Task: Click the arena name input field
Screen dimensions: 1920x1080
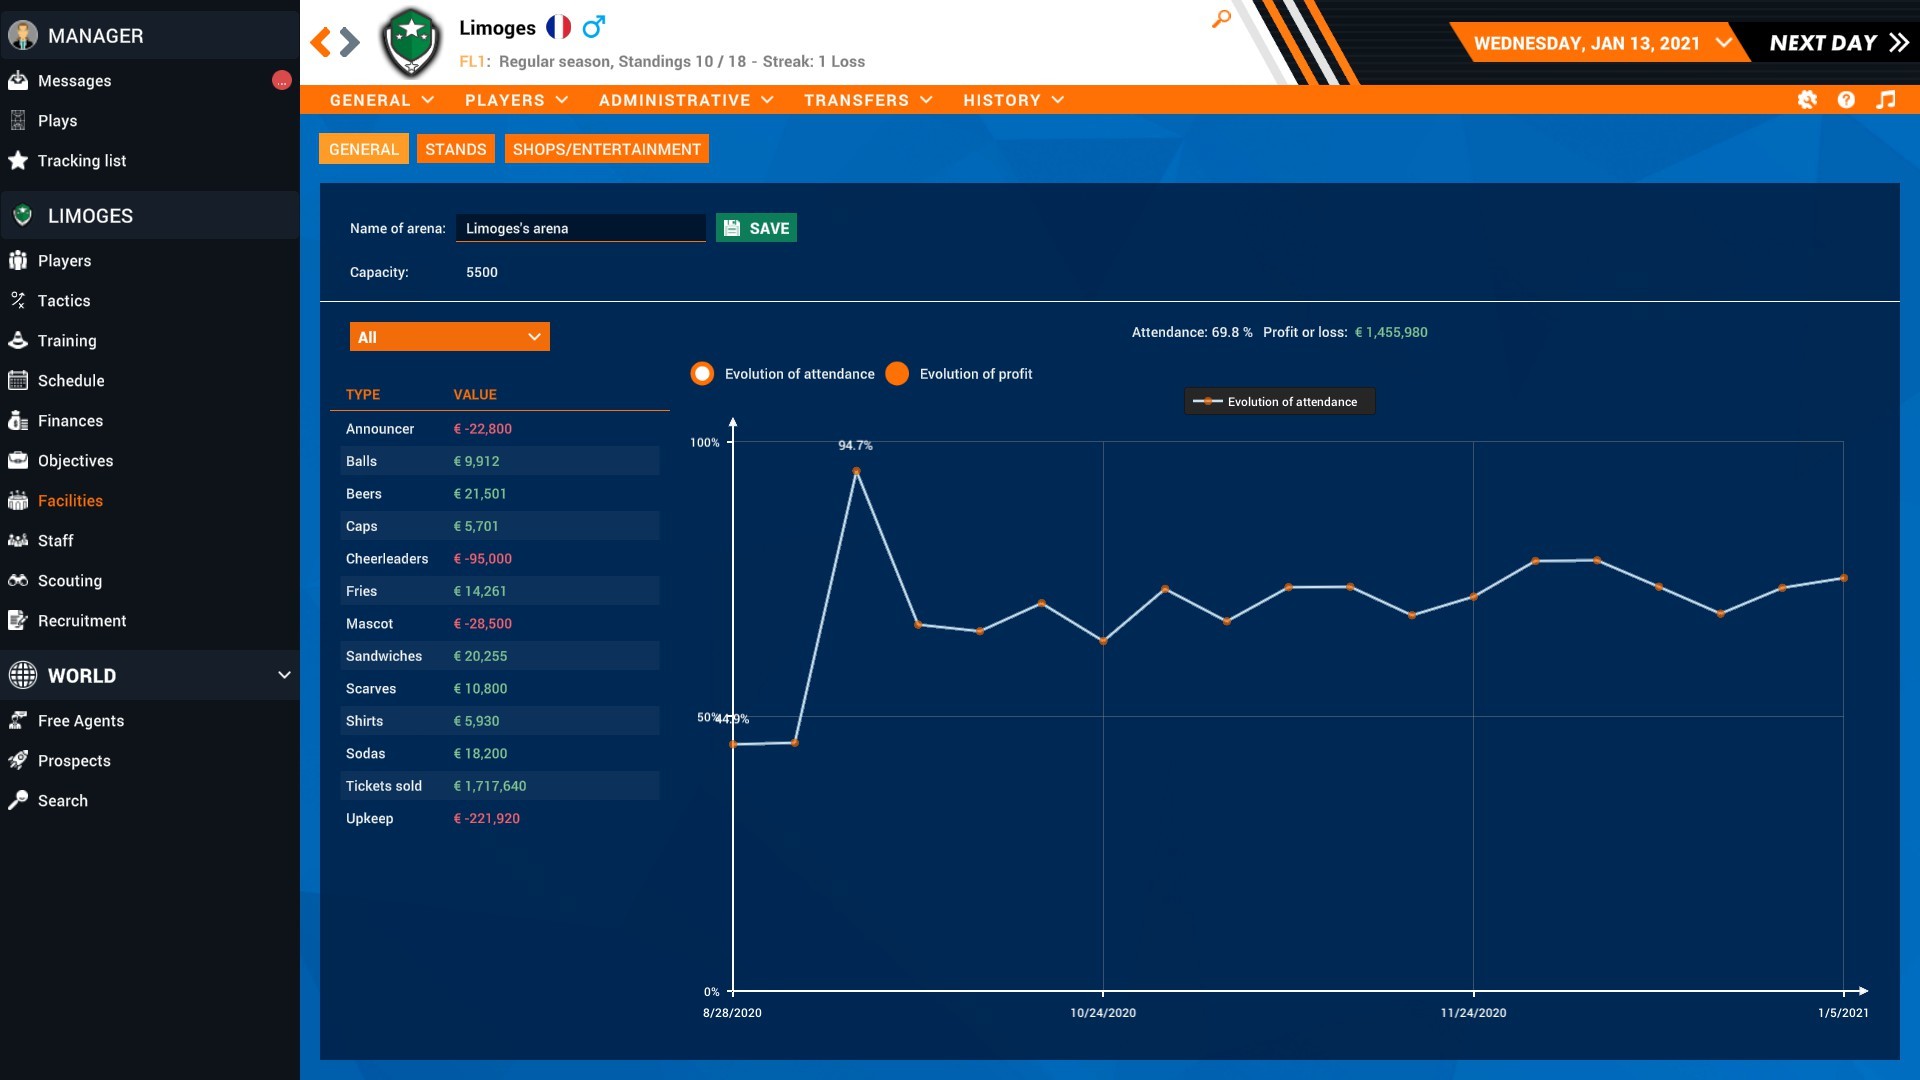Action: pyautogui.click(x=580, y=228)
